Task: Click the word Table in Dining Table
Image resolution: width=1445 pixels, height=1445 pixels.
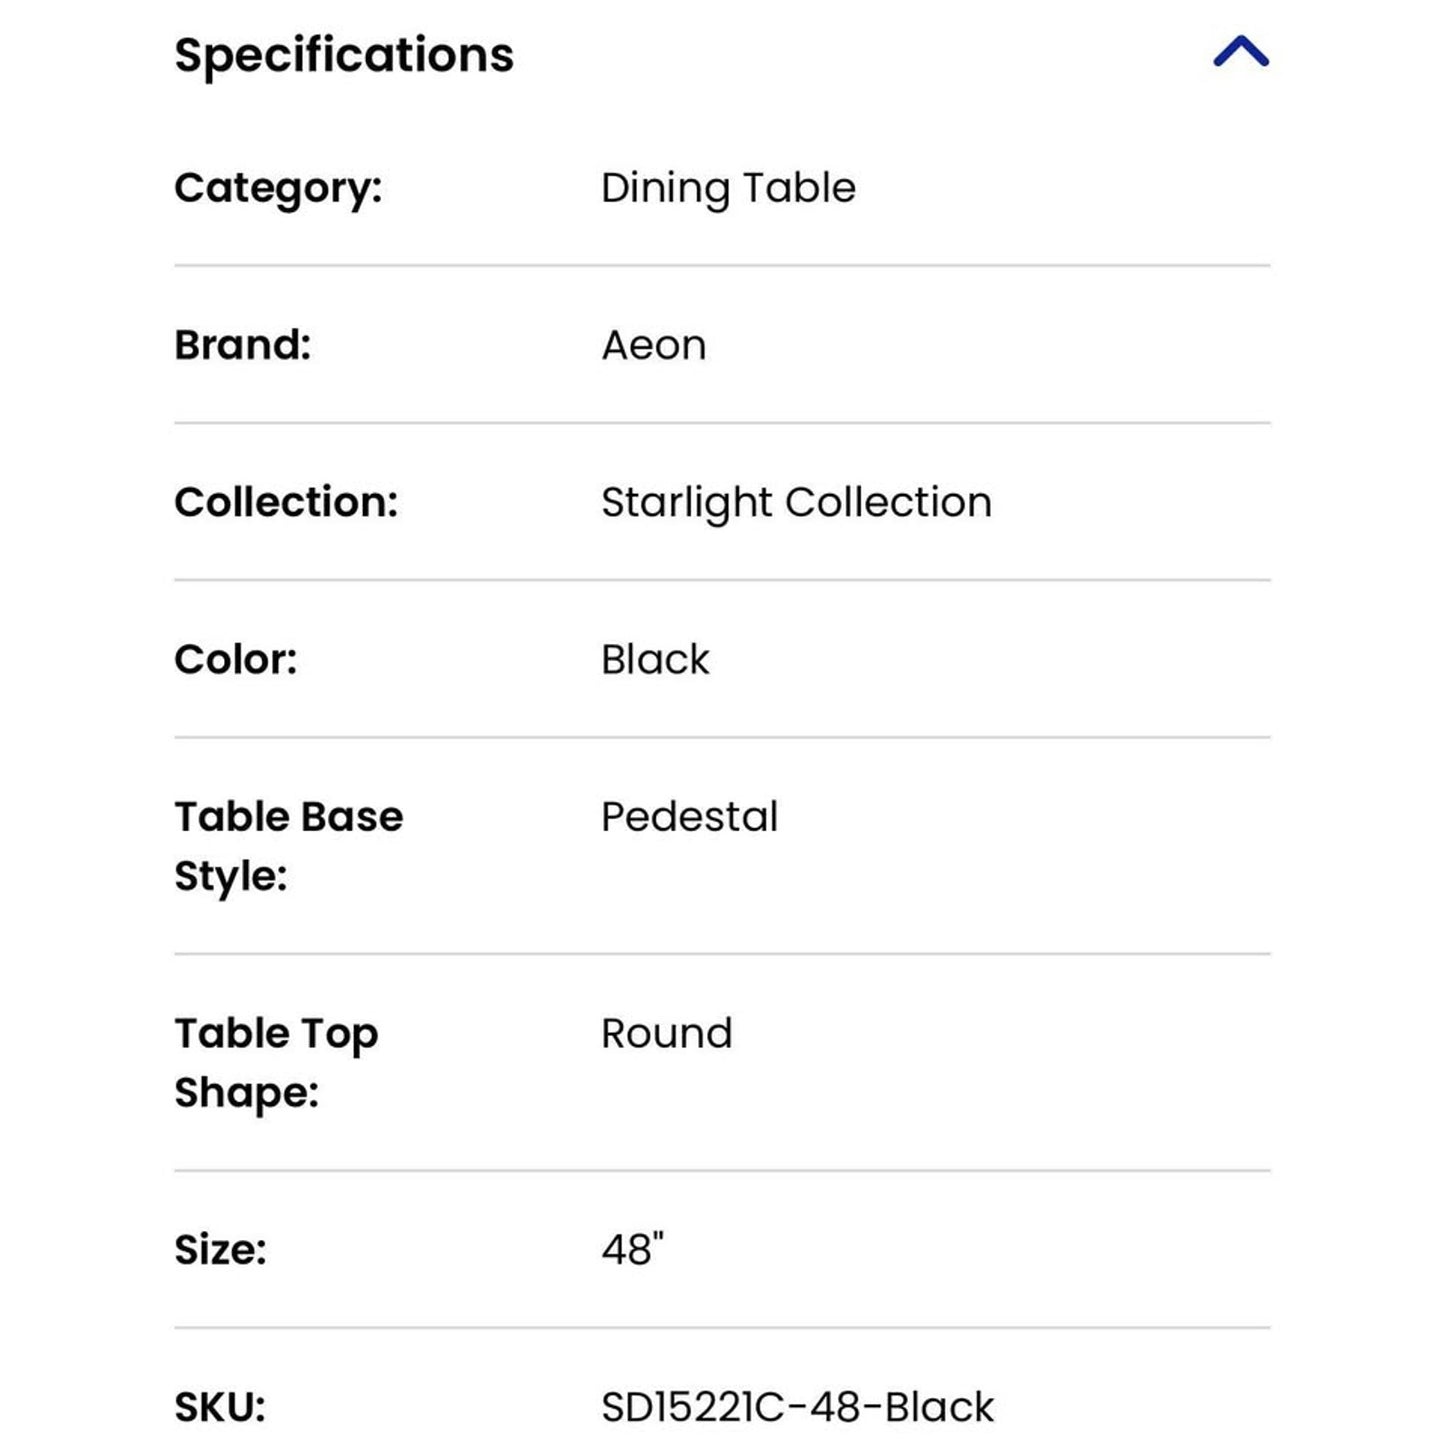Action: (799, 188)
